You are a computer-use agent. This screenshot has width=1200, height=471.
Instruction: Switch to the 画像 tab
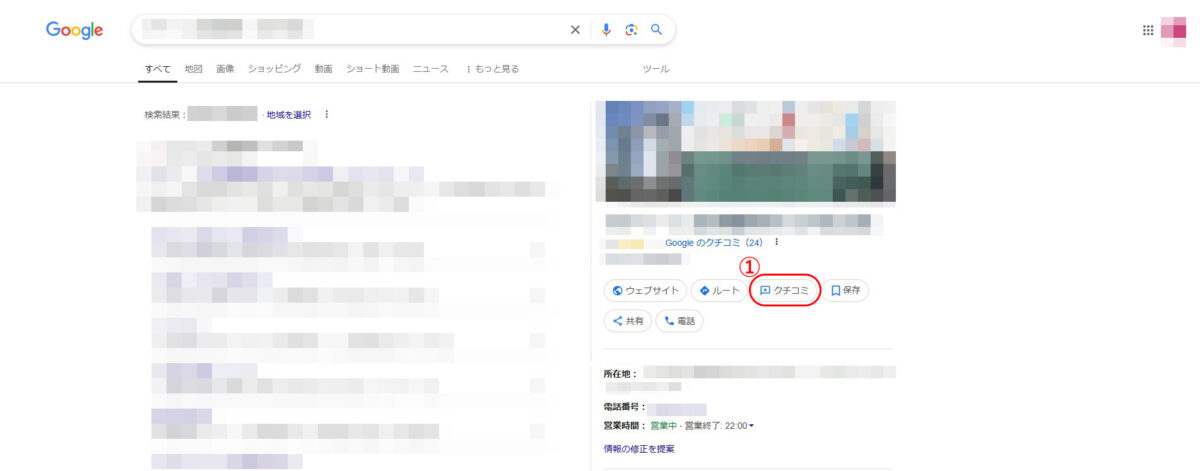tap(225, 69)
